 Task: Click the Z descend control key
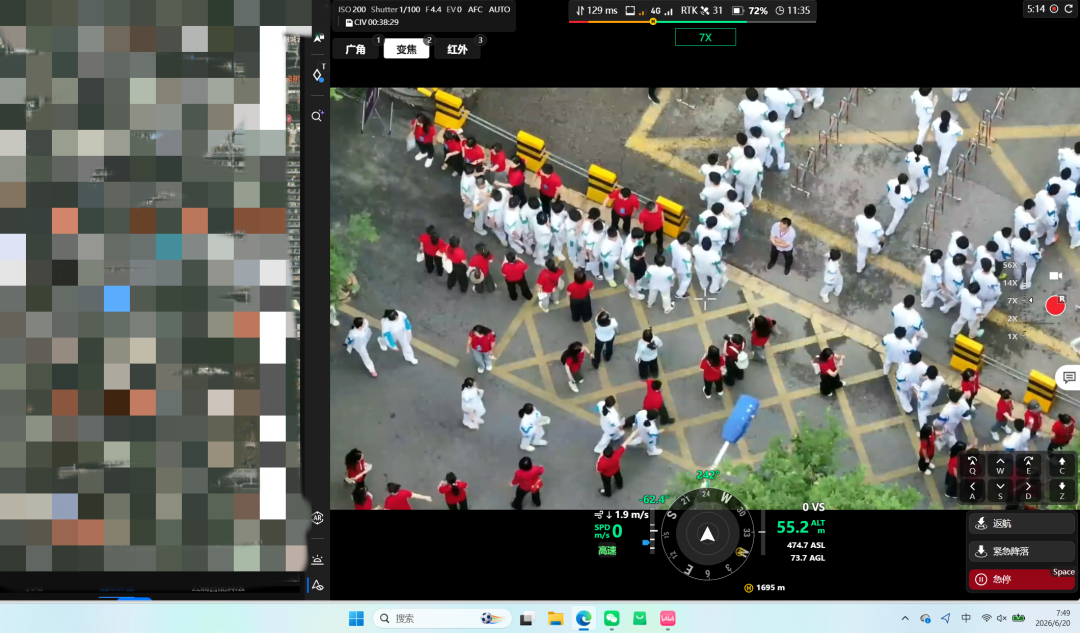1062,490
